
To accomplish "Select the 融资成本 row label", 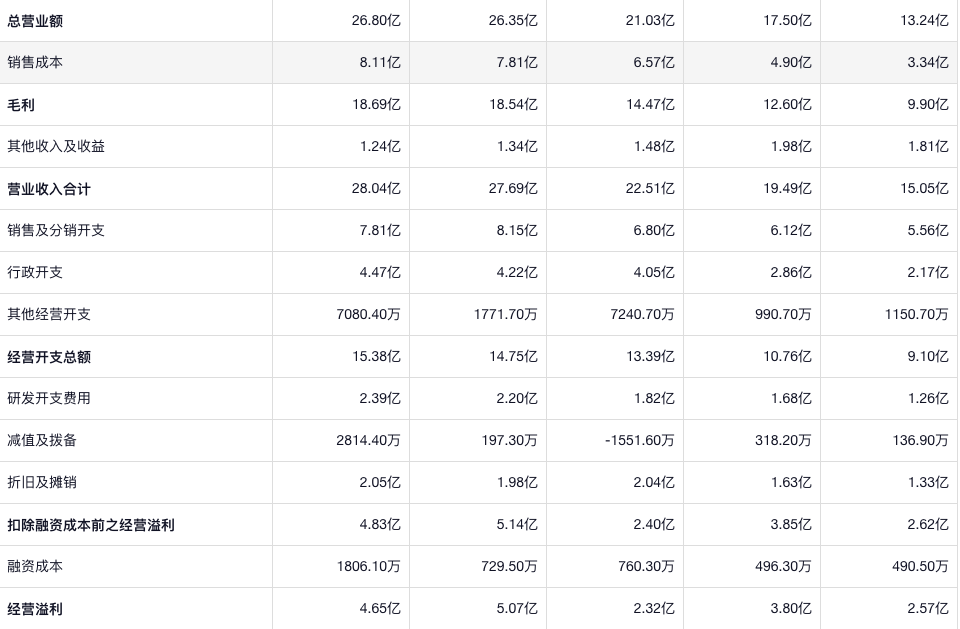I will point(35,566).
